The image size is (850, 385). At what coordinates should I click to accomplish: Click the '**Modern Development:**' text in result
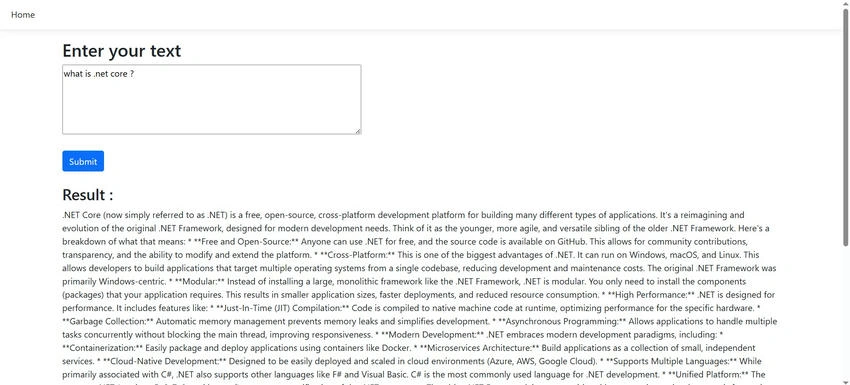point(433,334)
